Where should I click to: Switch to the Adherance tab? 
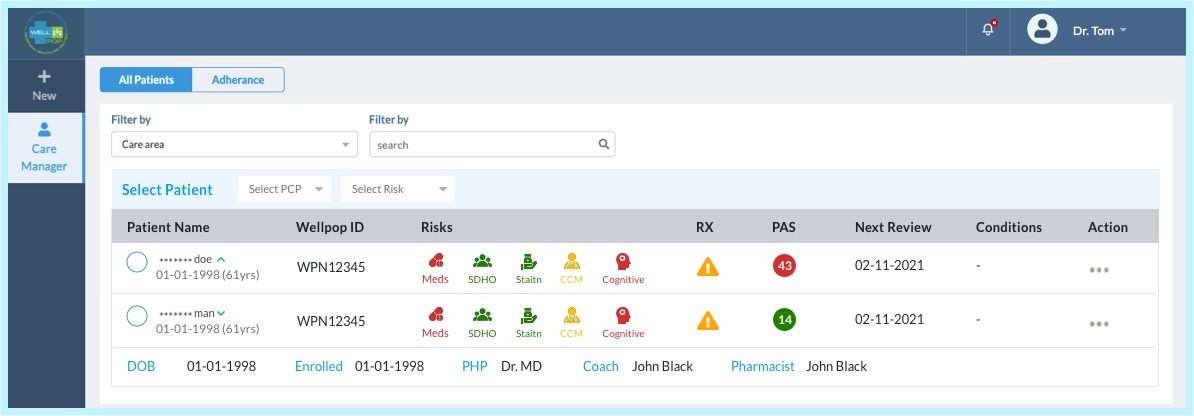click(238, 80)
